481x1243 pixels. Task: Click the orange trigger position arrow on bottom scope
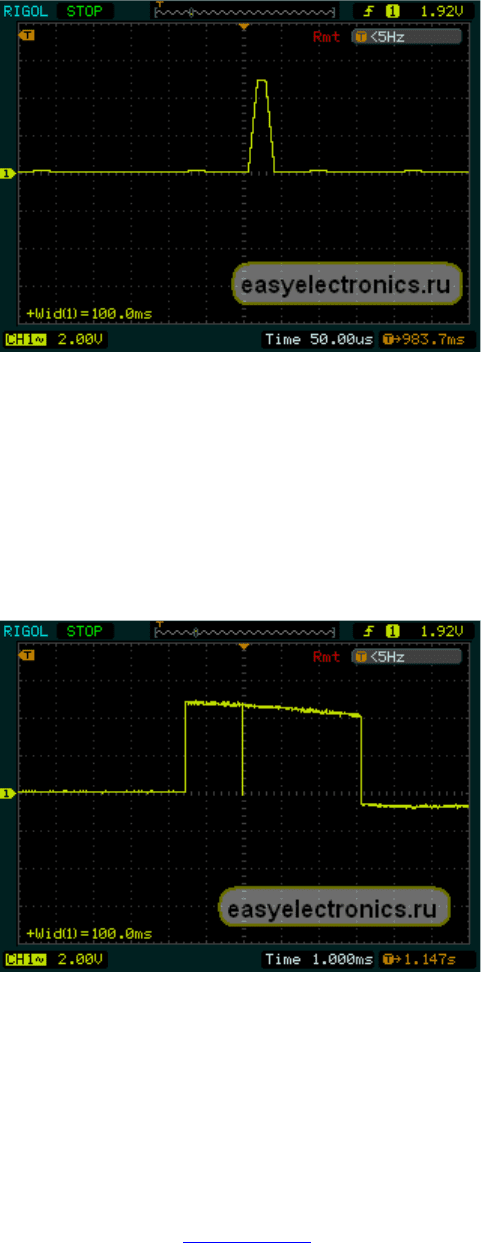[244, 648]
